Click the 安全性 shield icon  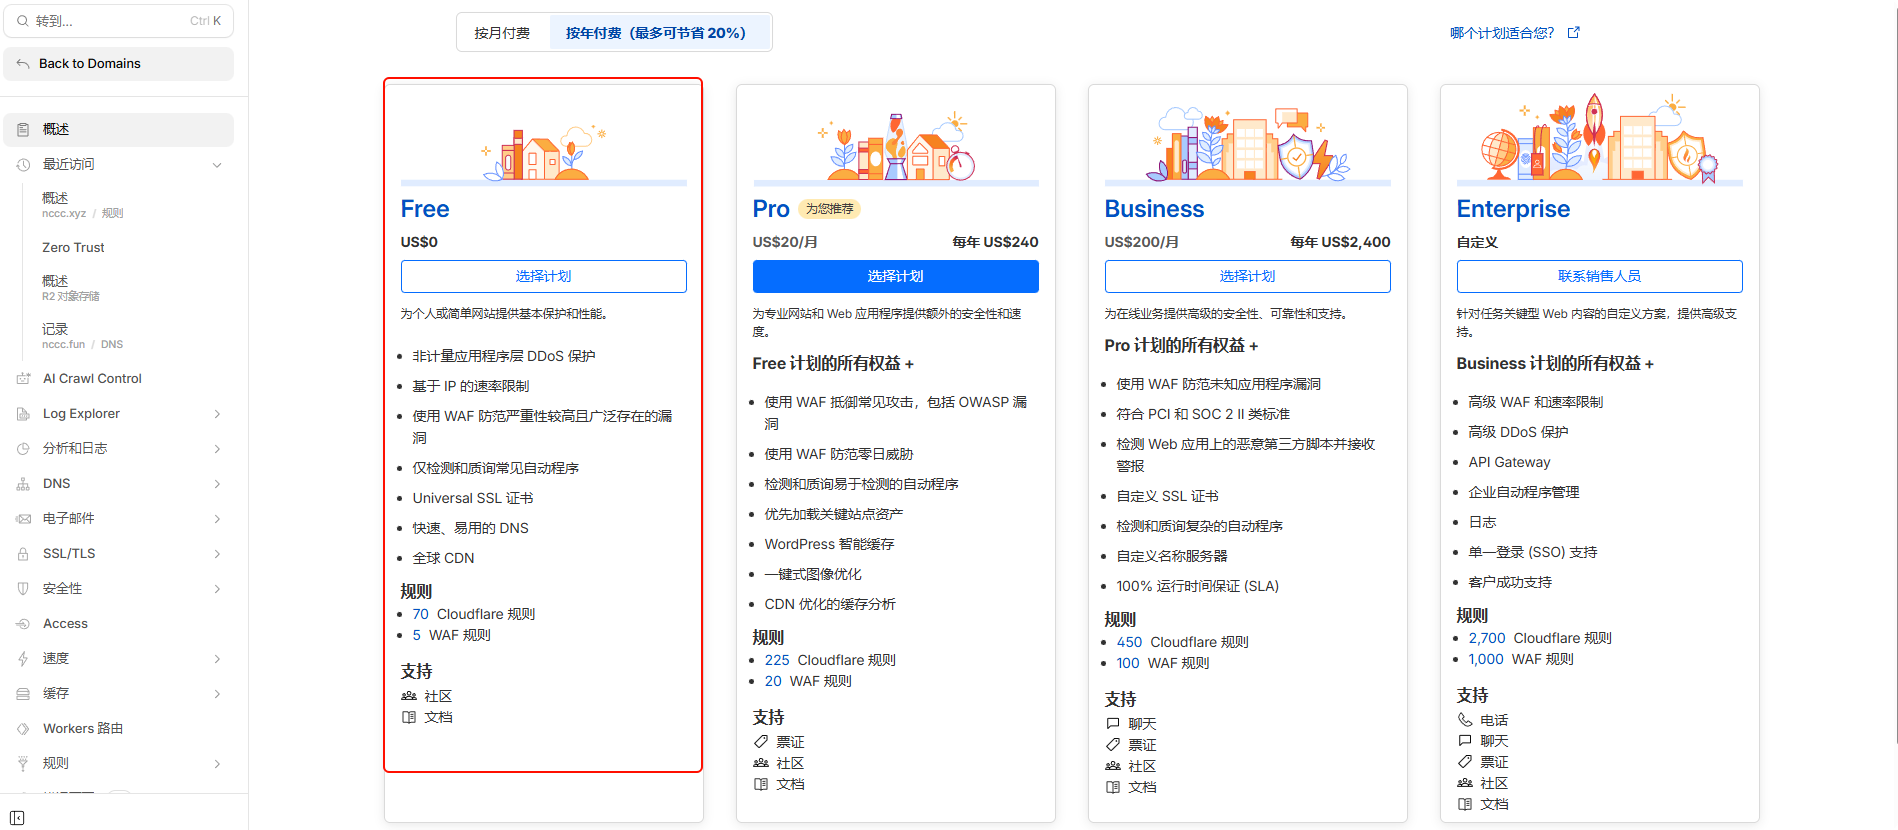point(23,589)
